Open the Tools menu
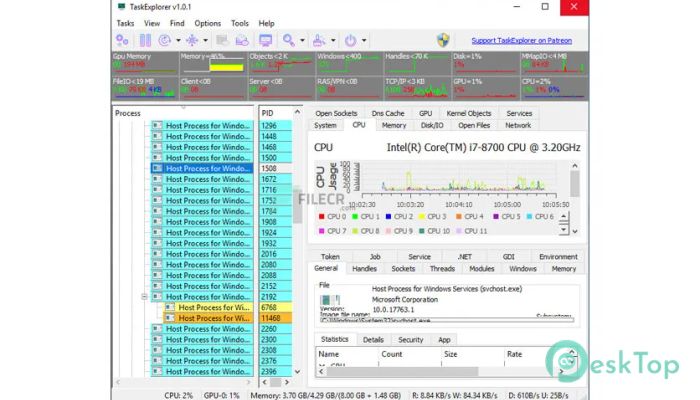This screenshot has height=400, width=700. click(240, 23)
